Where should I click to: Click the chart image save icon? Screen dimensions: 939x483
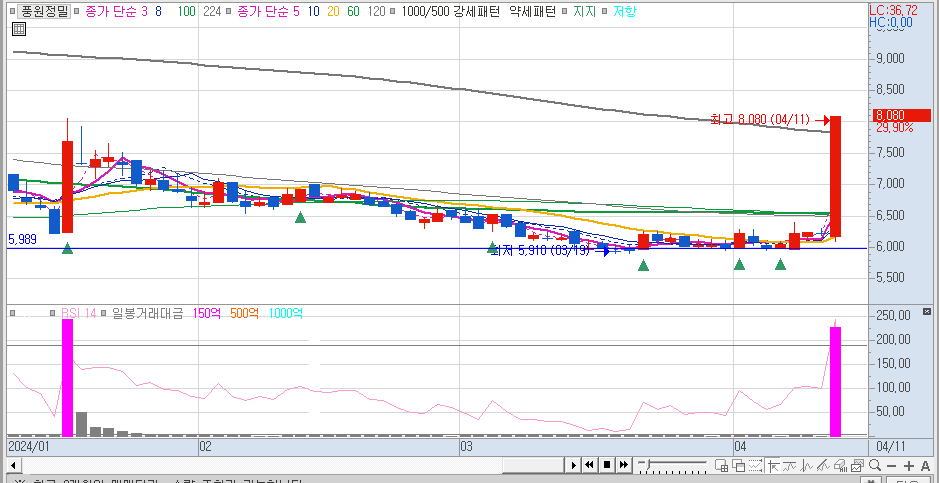857,465
